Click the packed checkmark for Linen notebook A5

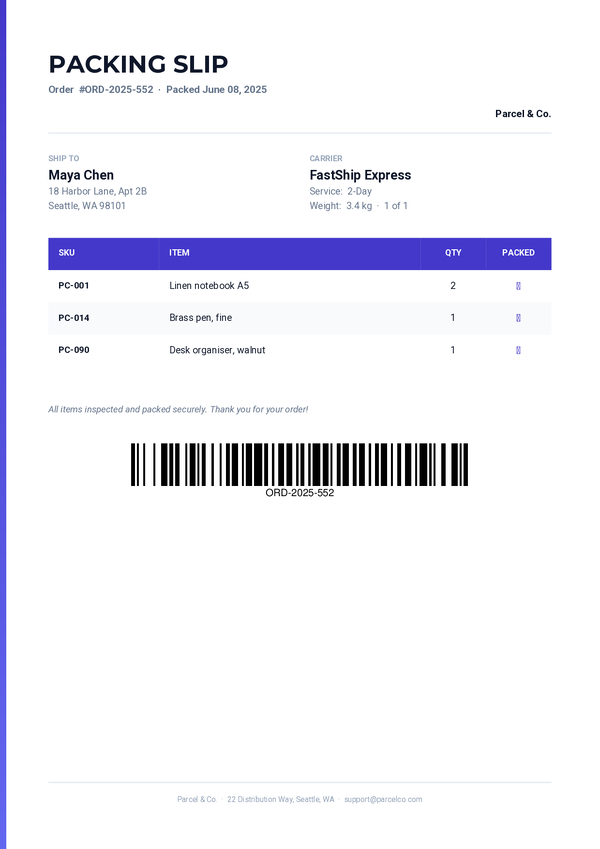coord(518,286)
